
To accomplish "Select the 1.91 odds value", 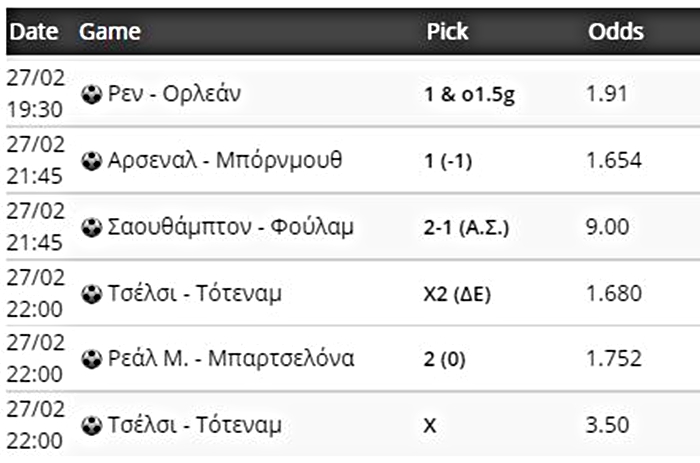I will pos(606,95).
